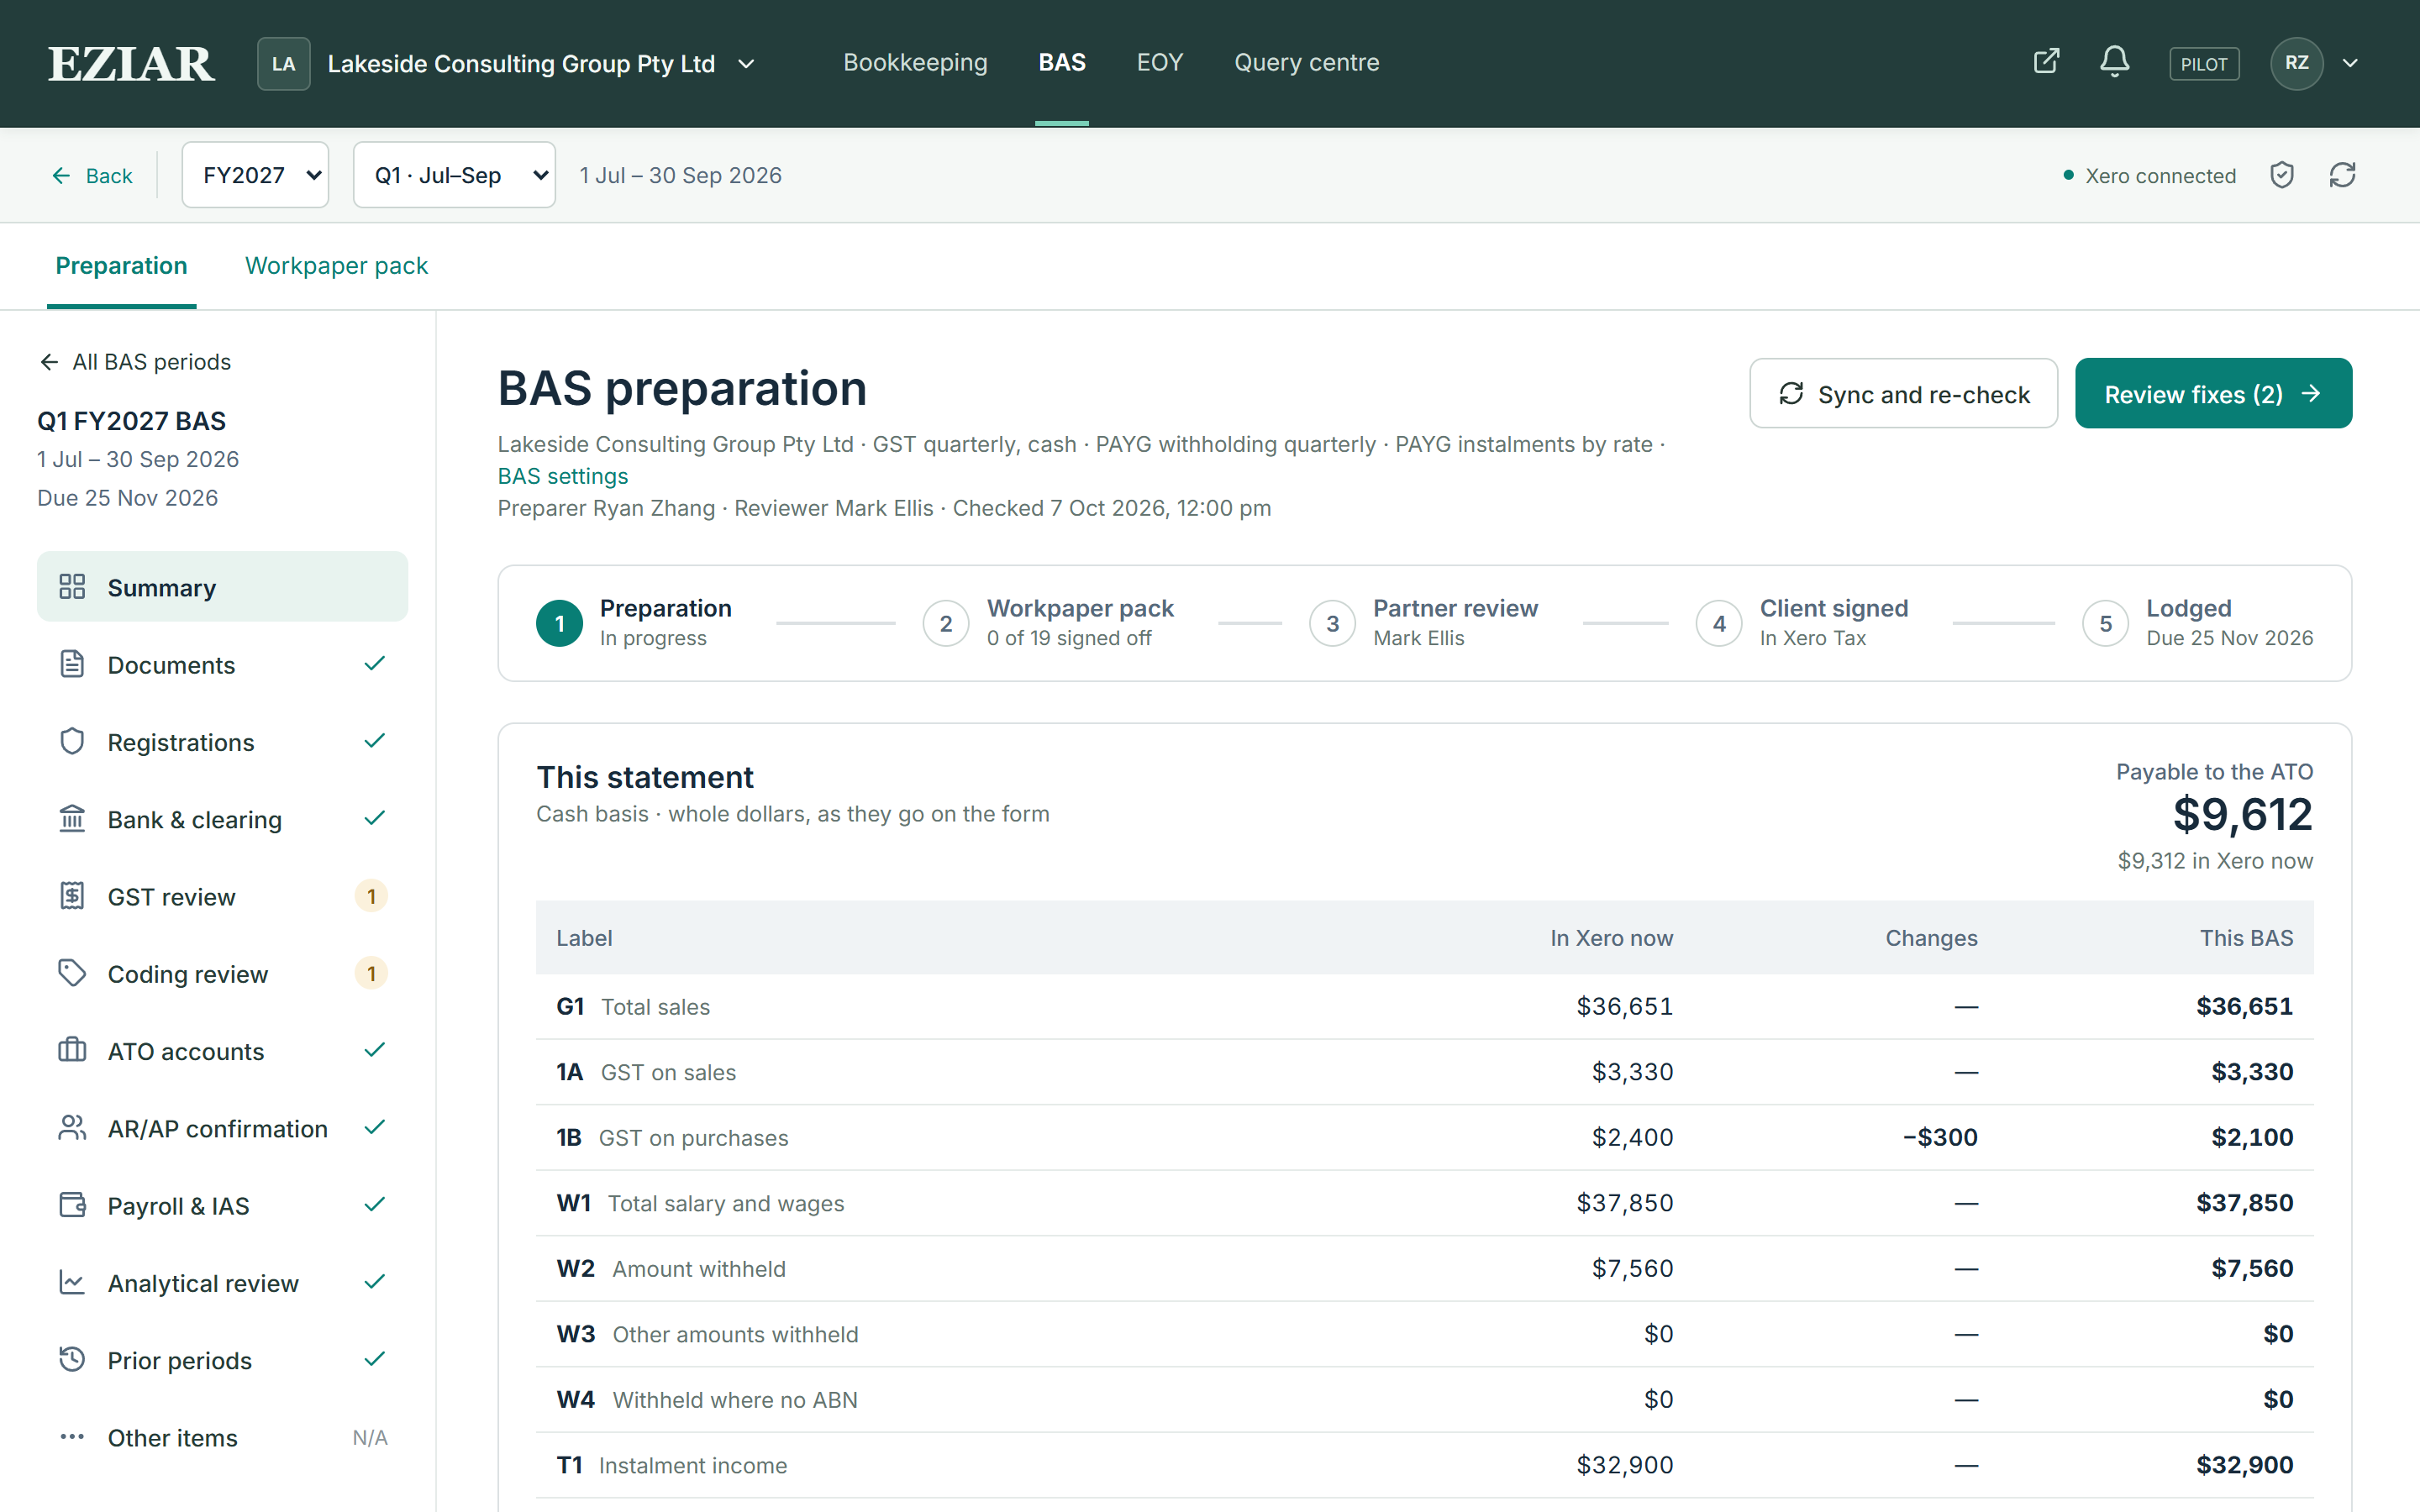The height and width of the screenshot is (1512, 2420).
Task: Open the ATO accounts section
Action: (x=222, y=1051)
